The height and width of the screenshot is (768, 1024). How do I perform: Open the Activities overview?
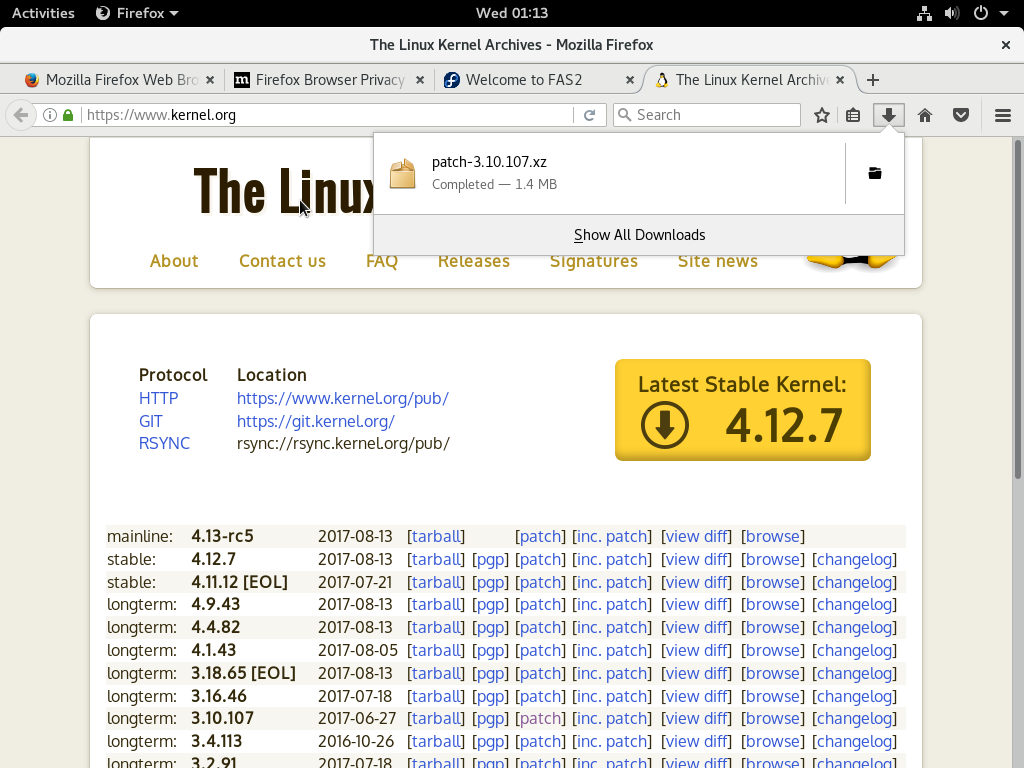coord(43,13)
